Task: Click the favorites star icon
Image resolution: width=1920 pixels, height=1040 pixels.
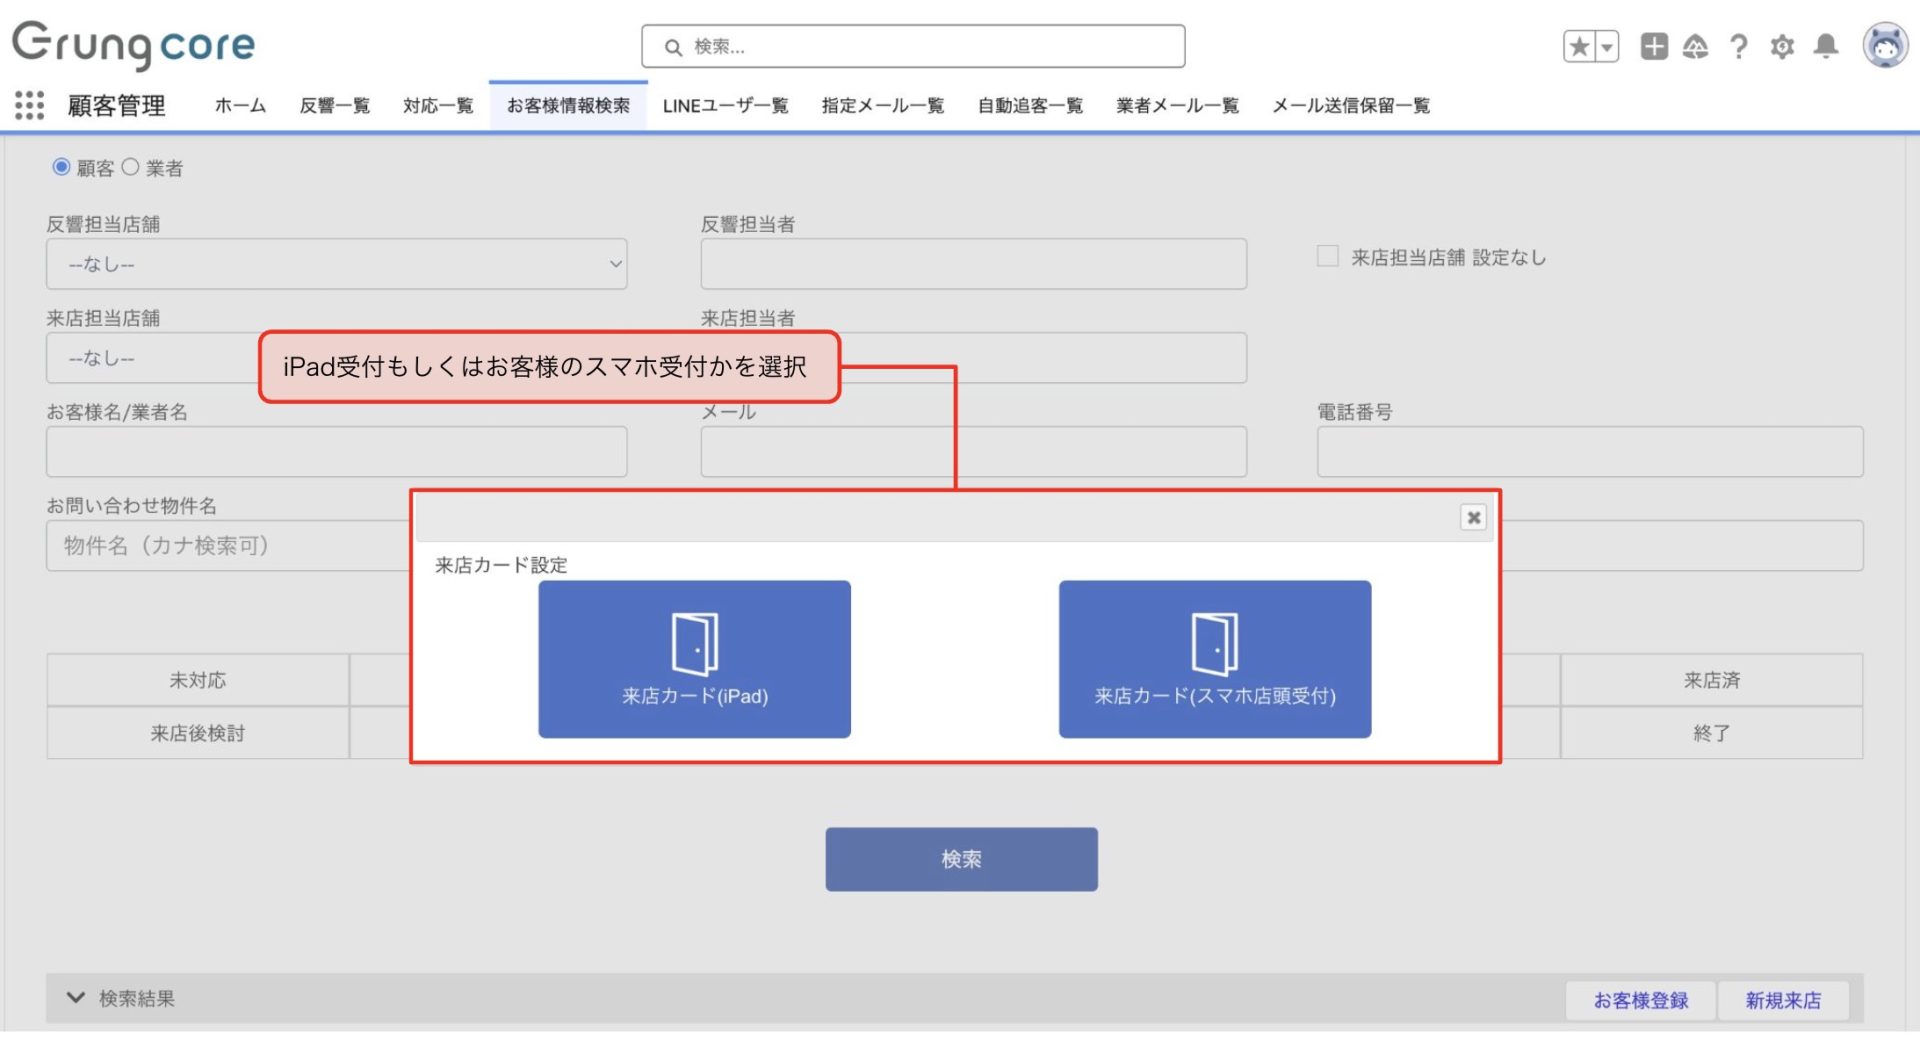Action: (x=1579, y=47)
